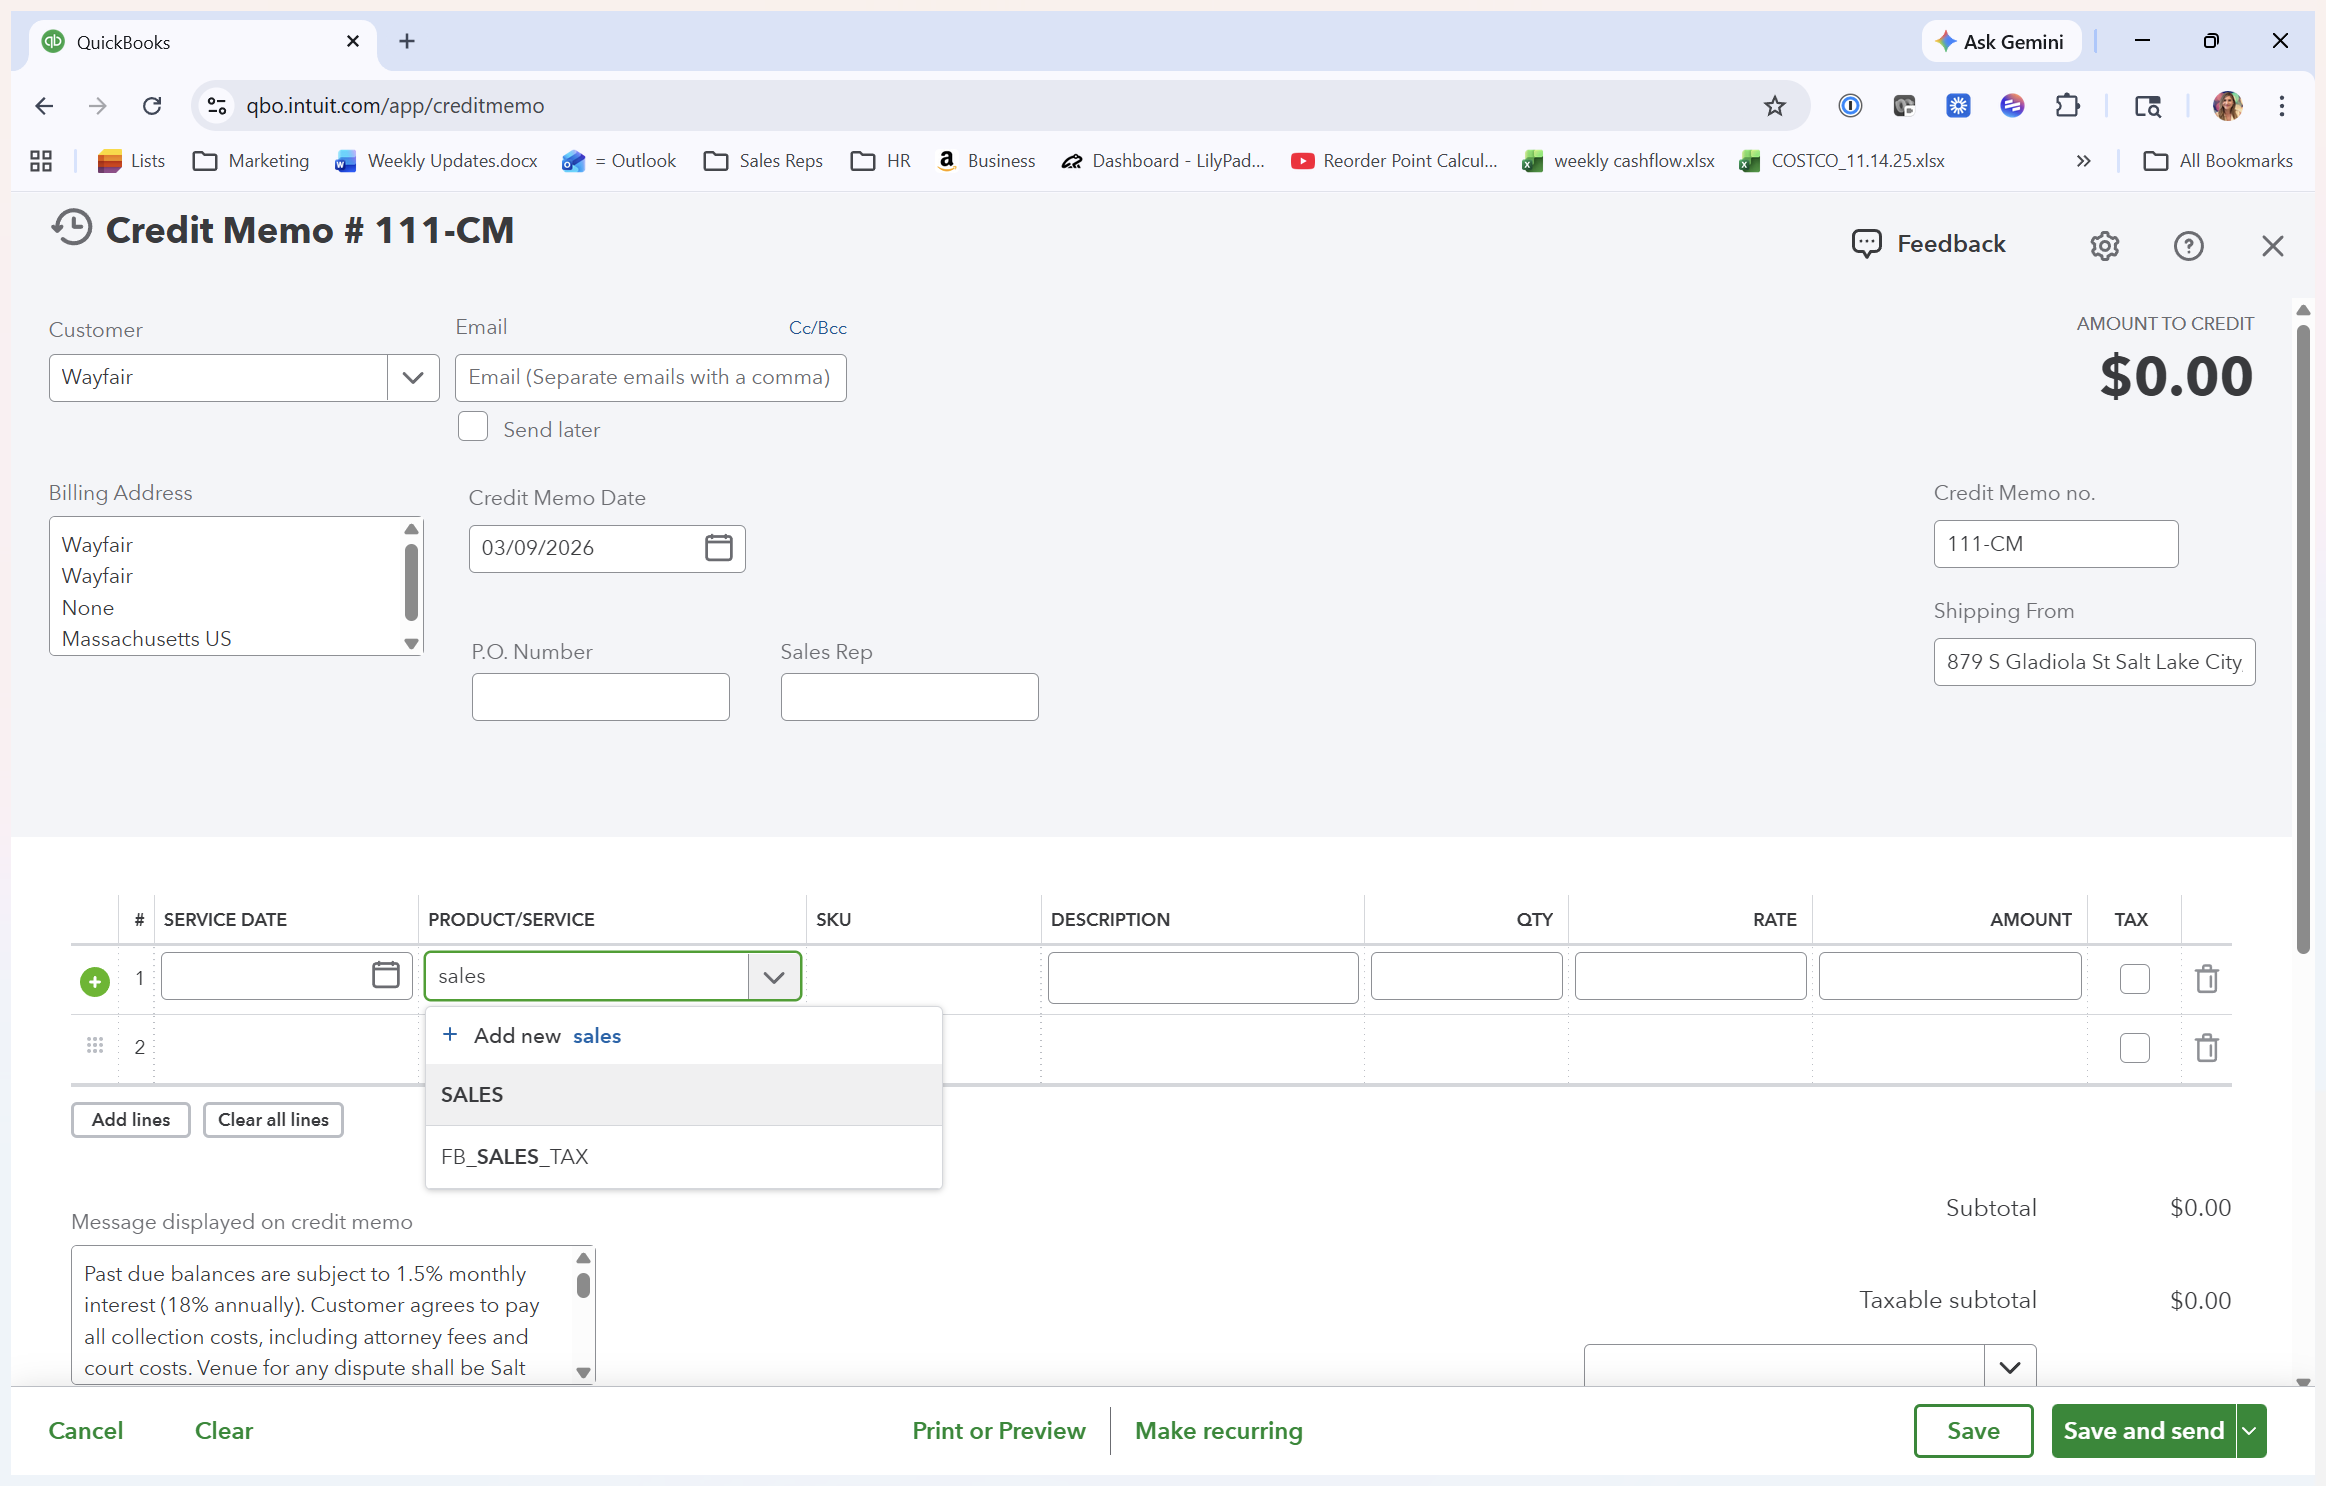The height and width of the screenshot is (1486, 2326).
Task: Click the Cc/Bcc link
Action: point(817,328)
